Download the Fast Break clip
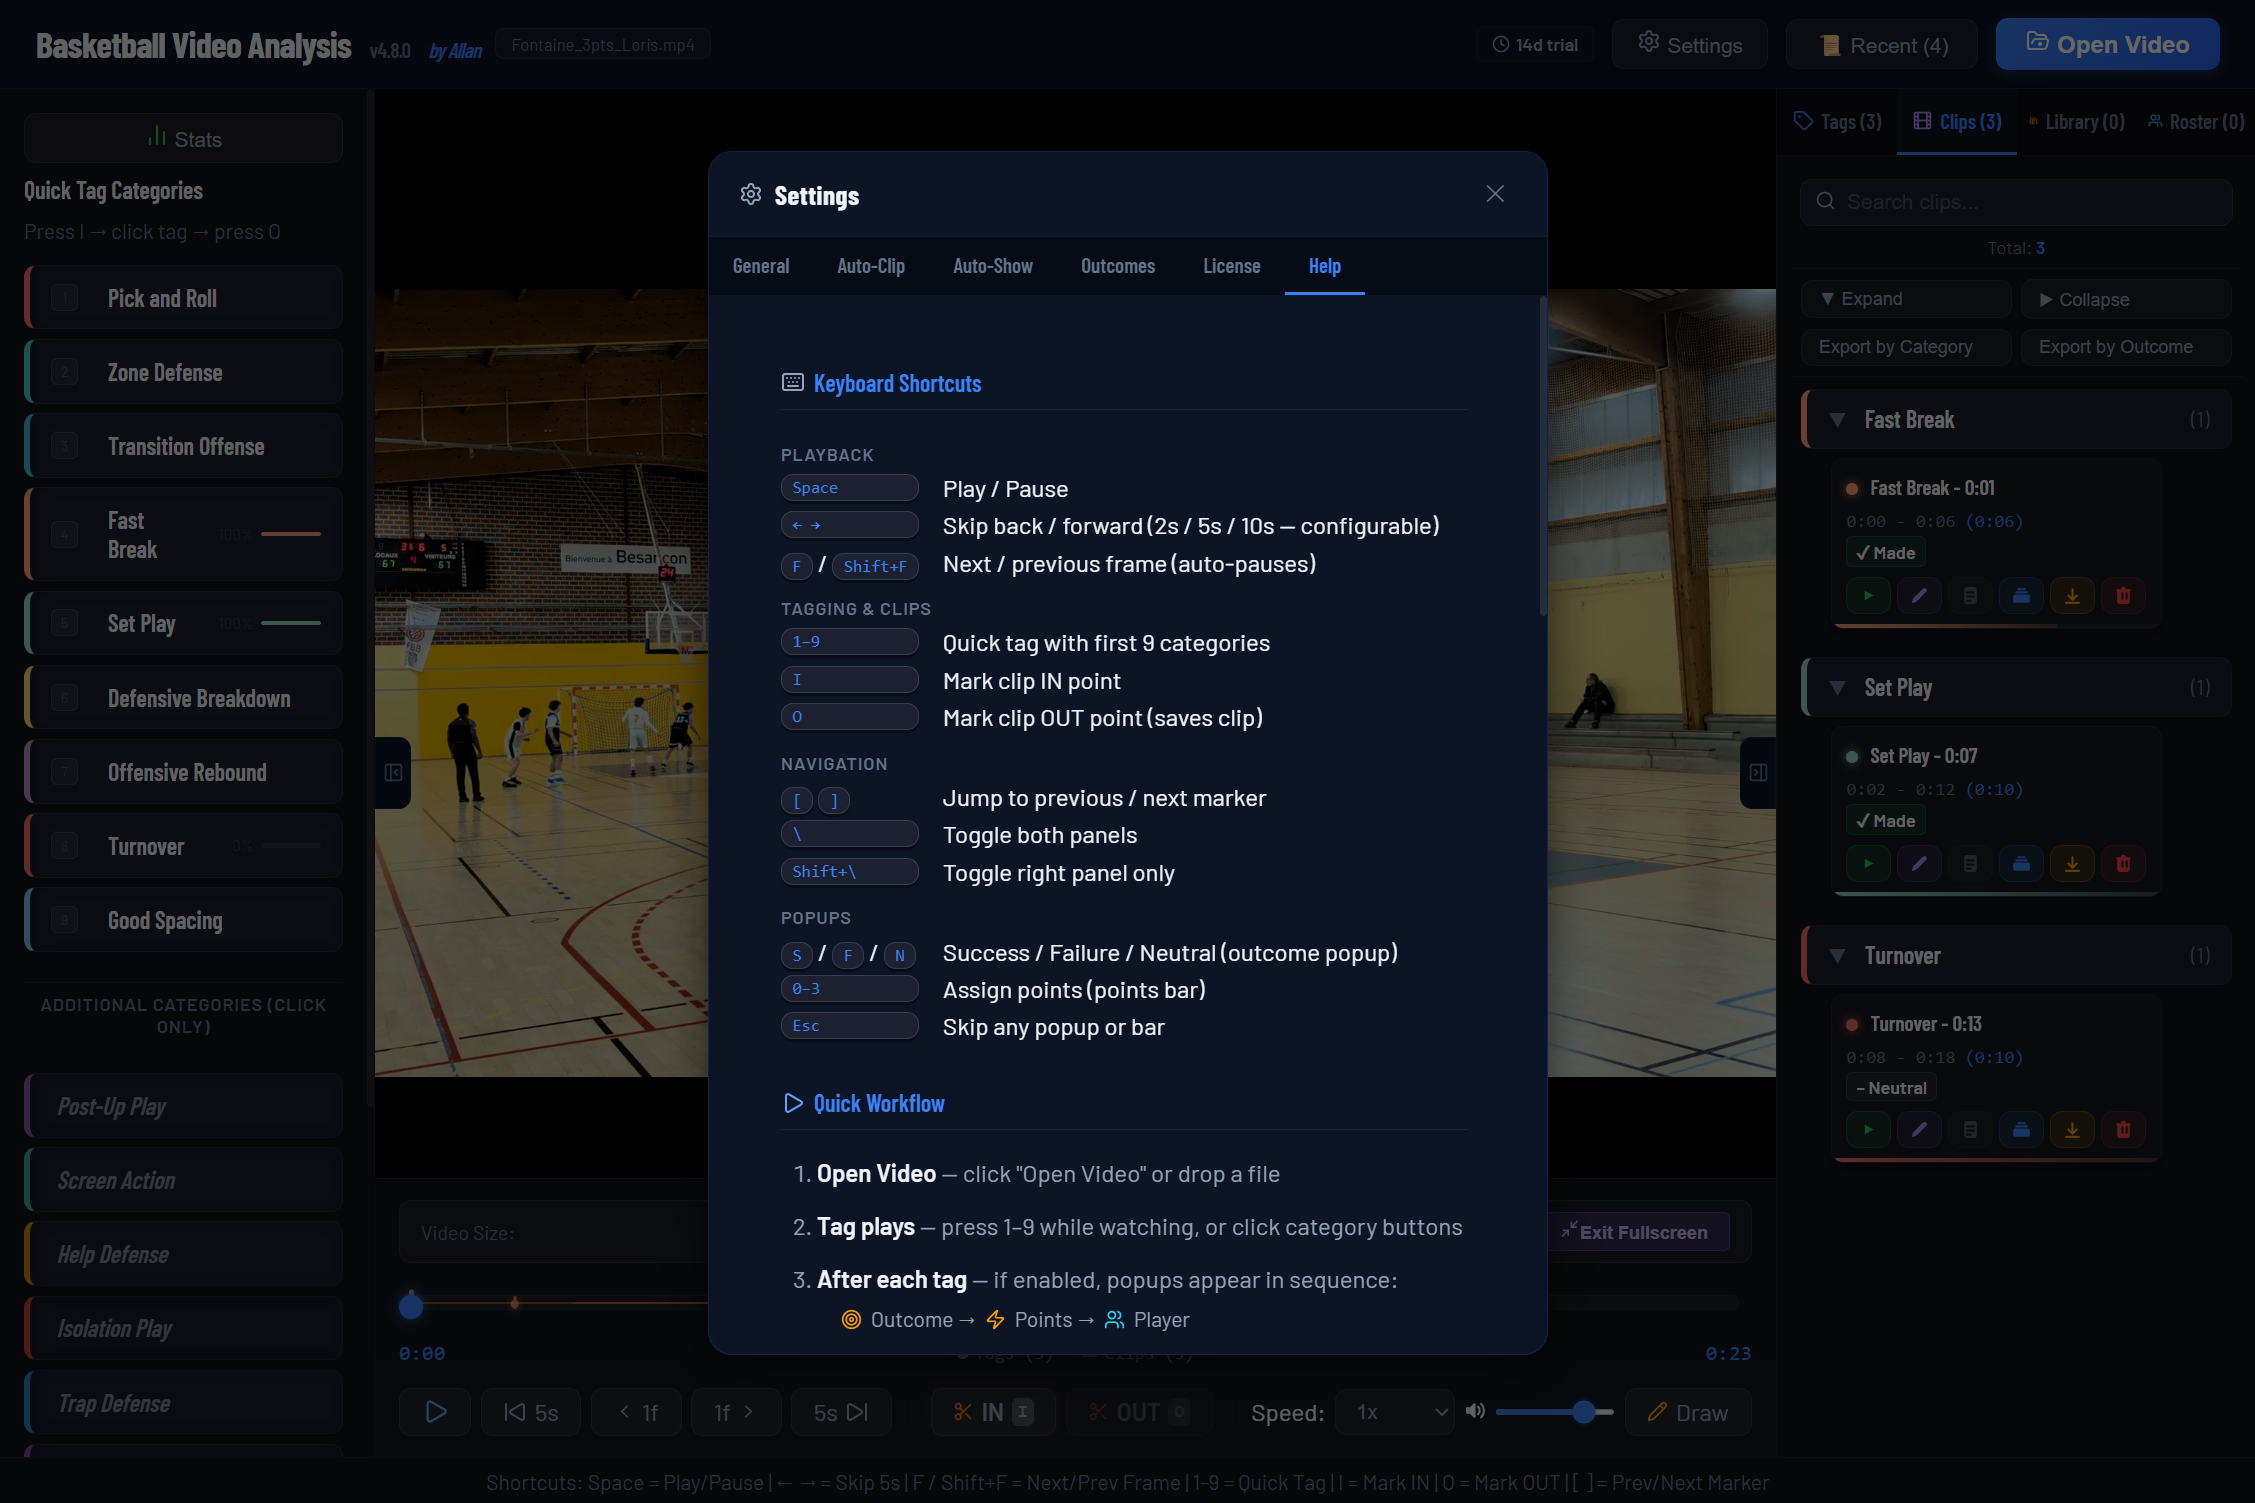Screen dimensions: 2255x1503 pos(2072,595)
